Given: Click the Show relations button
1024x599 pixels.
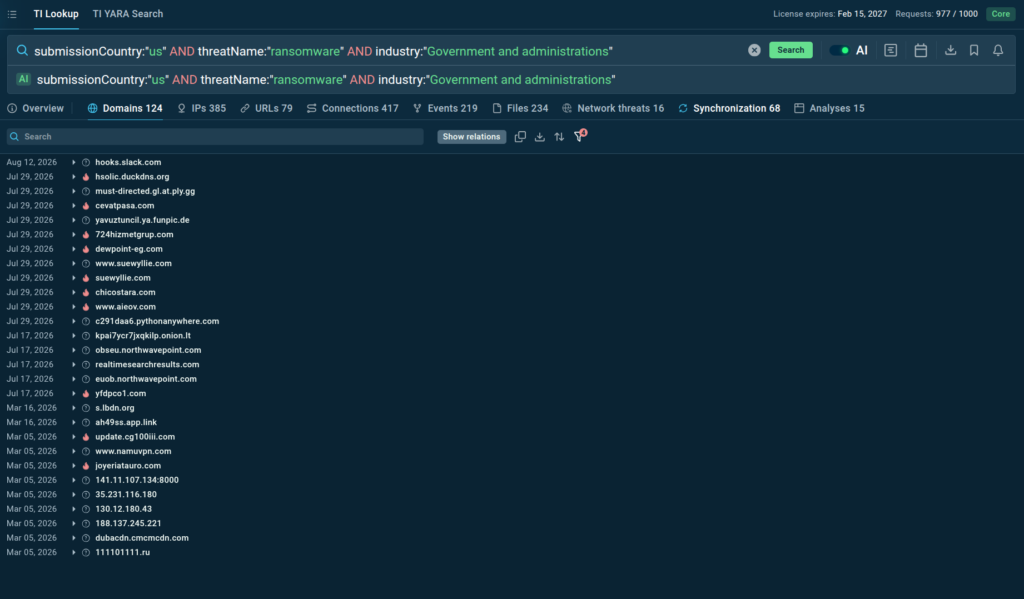Looking at the screenshot, I should click(472, 137).
